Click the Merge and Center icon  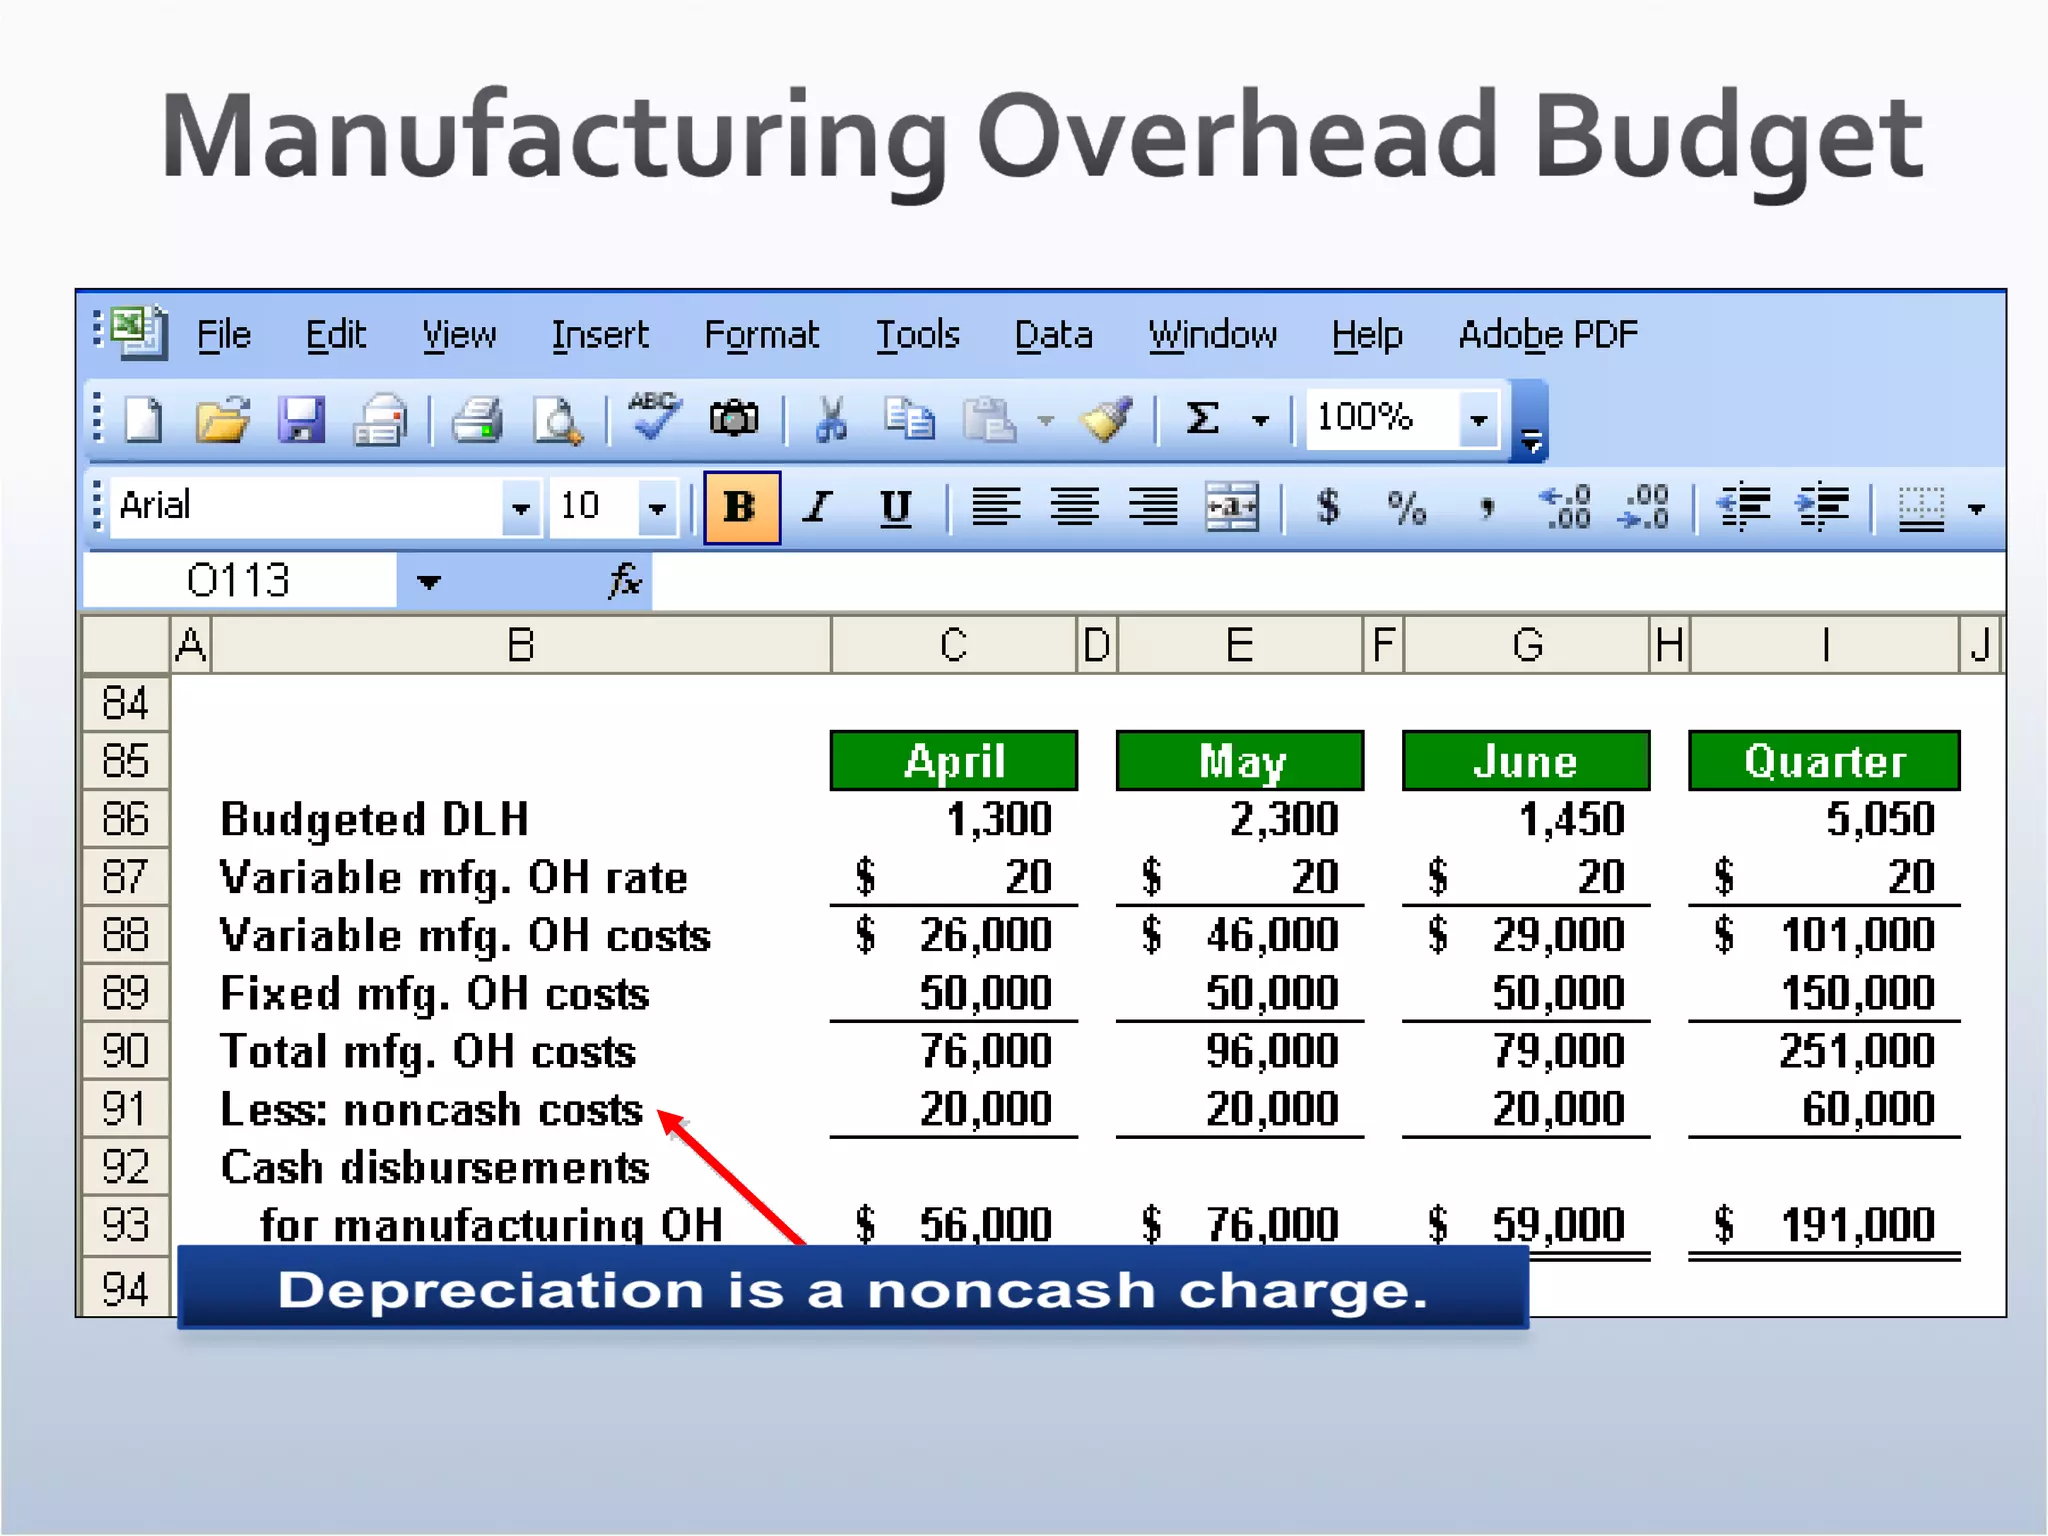(x=1232, y=507)
